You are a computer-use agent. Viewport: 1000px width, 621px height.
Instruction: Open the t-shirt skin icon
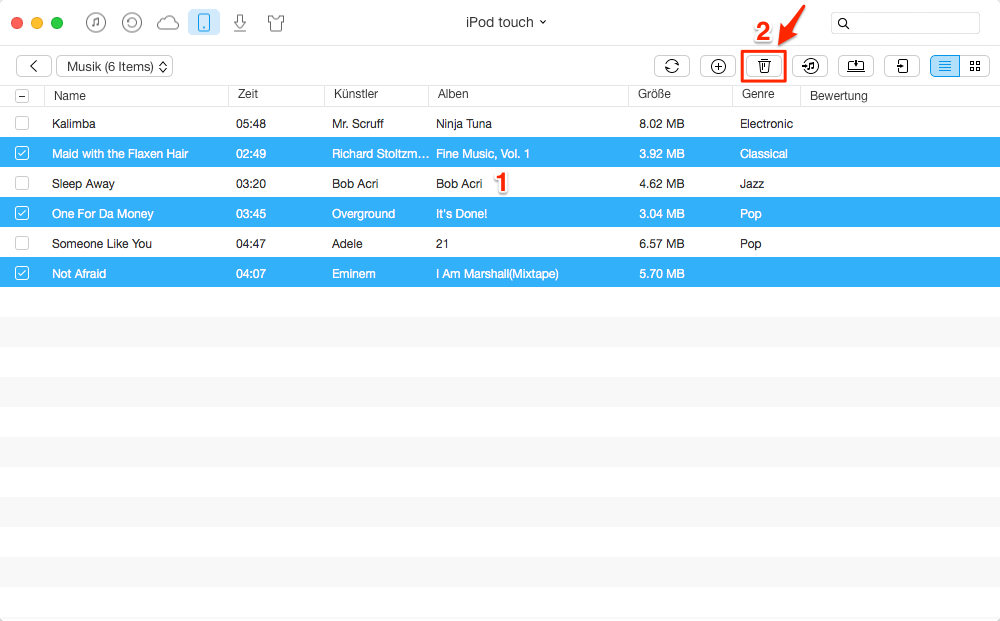pos(276,24)
